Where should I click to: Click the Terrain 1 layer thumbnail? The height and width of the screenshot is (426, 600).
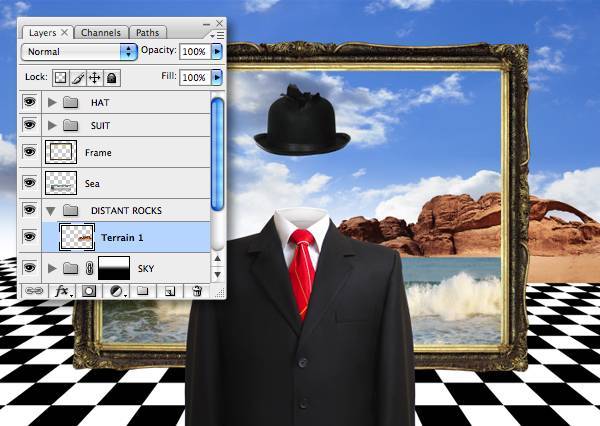77,237
